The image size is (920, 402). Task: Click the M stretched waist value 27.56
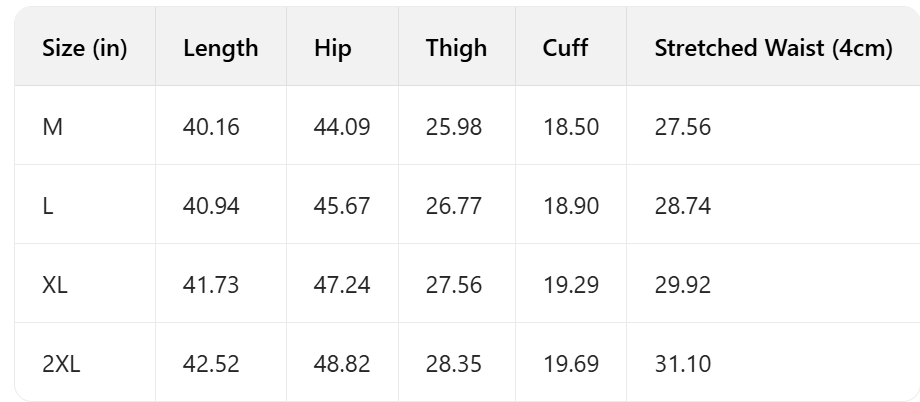coord(683,127)
